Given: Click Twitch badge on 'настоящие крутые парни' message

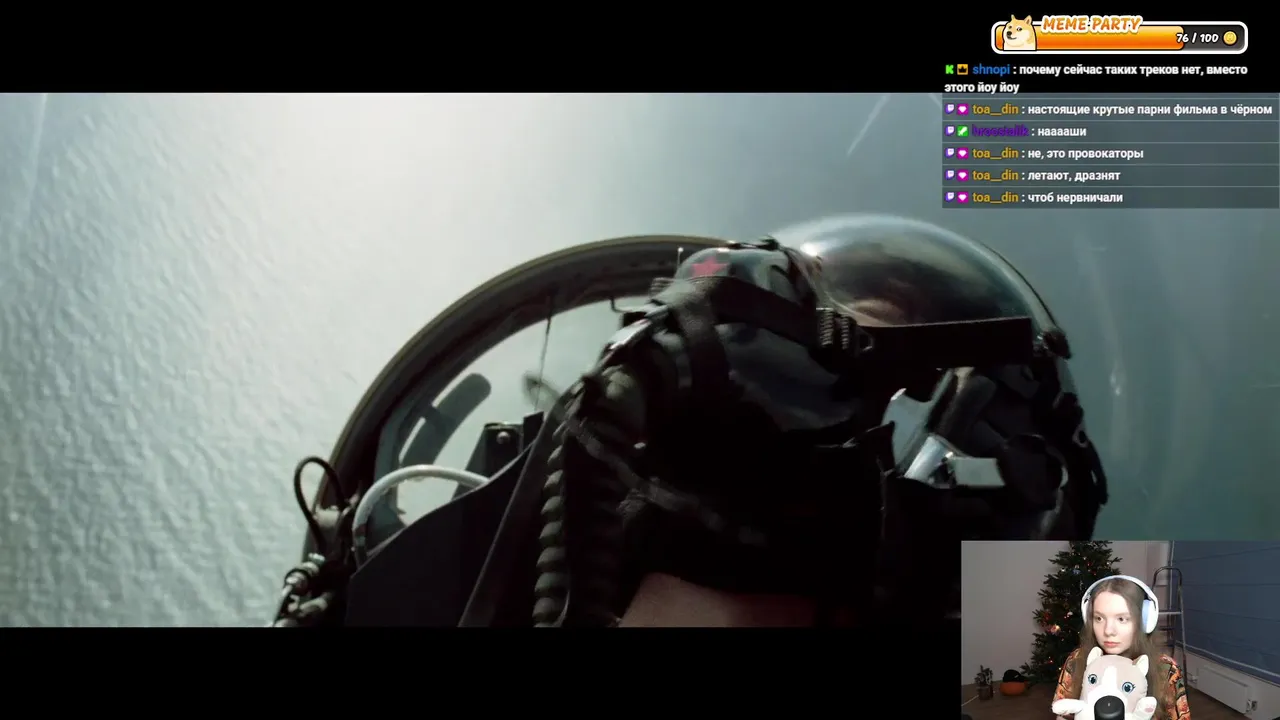Looking at the screenshot, I should [950, 110].
